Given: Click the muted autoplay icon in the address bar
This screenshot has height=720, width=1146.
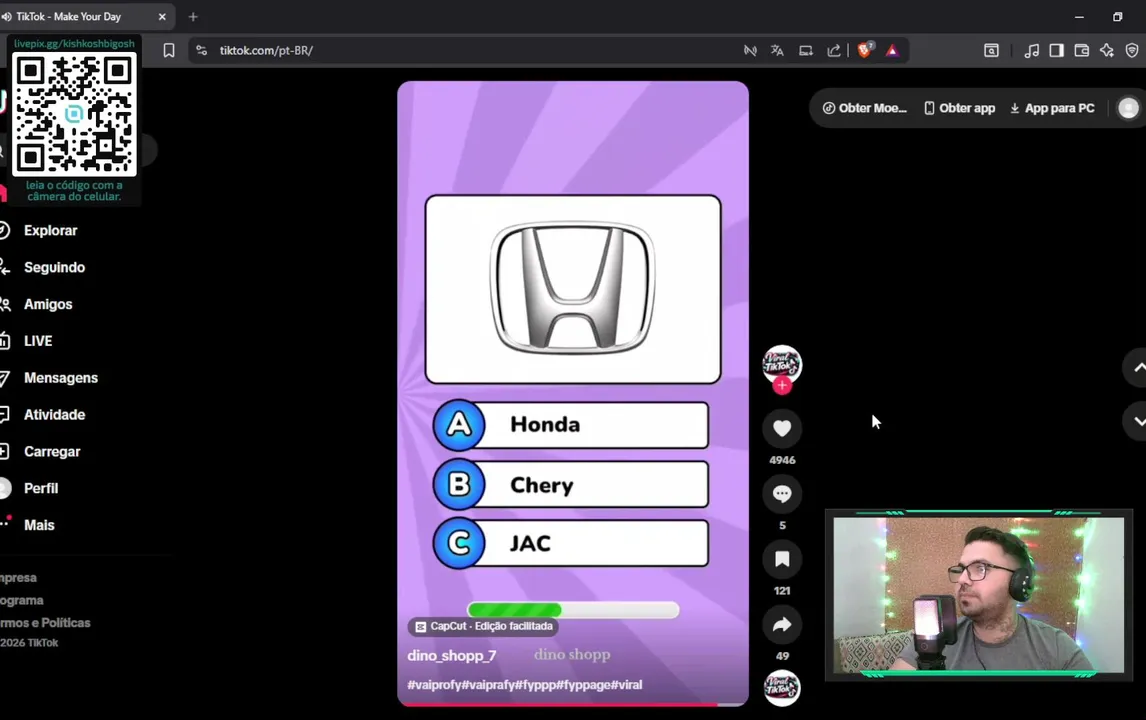Looking at the screenshot, I should tap(750, 50).
